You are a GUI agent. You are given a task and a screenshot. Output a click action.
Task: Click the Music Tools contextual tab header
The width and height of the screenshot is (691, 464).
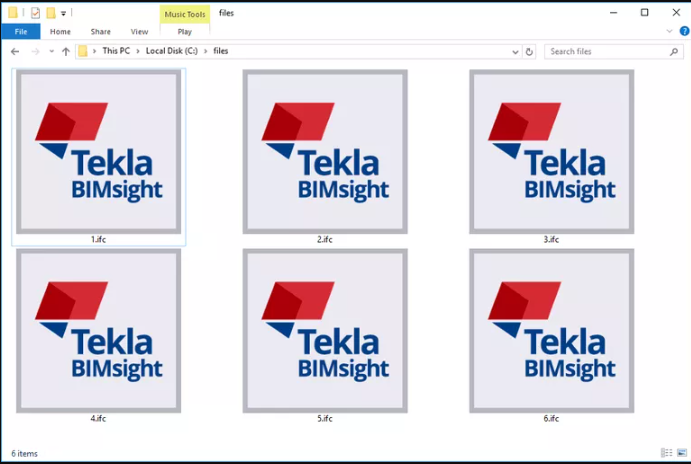185,14
